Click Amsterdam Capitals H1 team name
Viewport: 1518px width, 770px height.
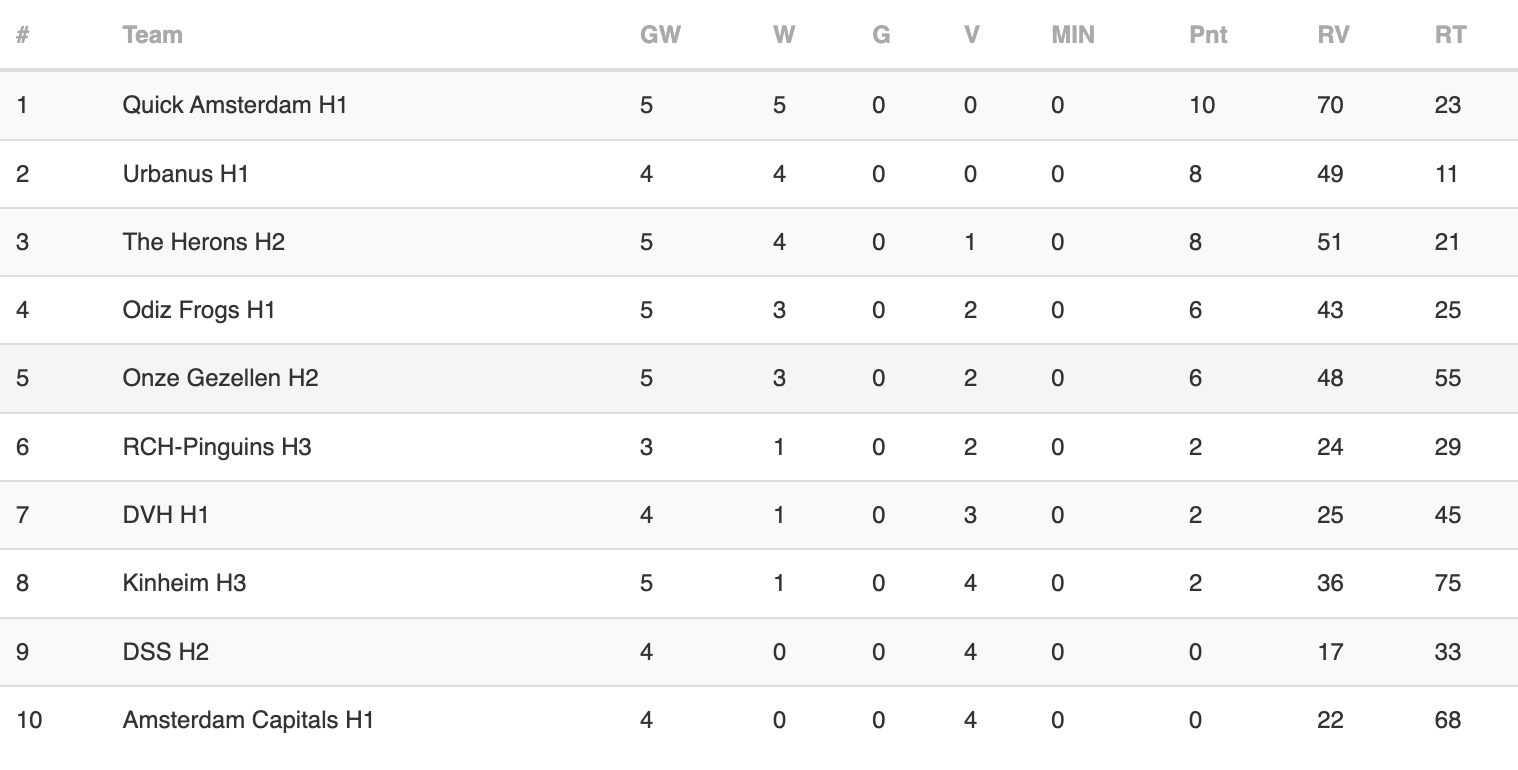(x=248, y=720)
